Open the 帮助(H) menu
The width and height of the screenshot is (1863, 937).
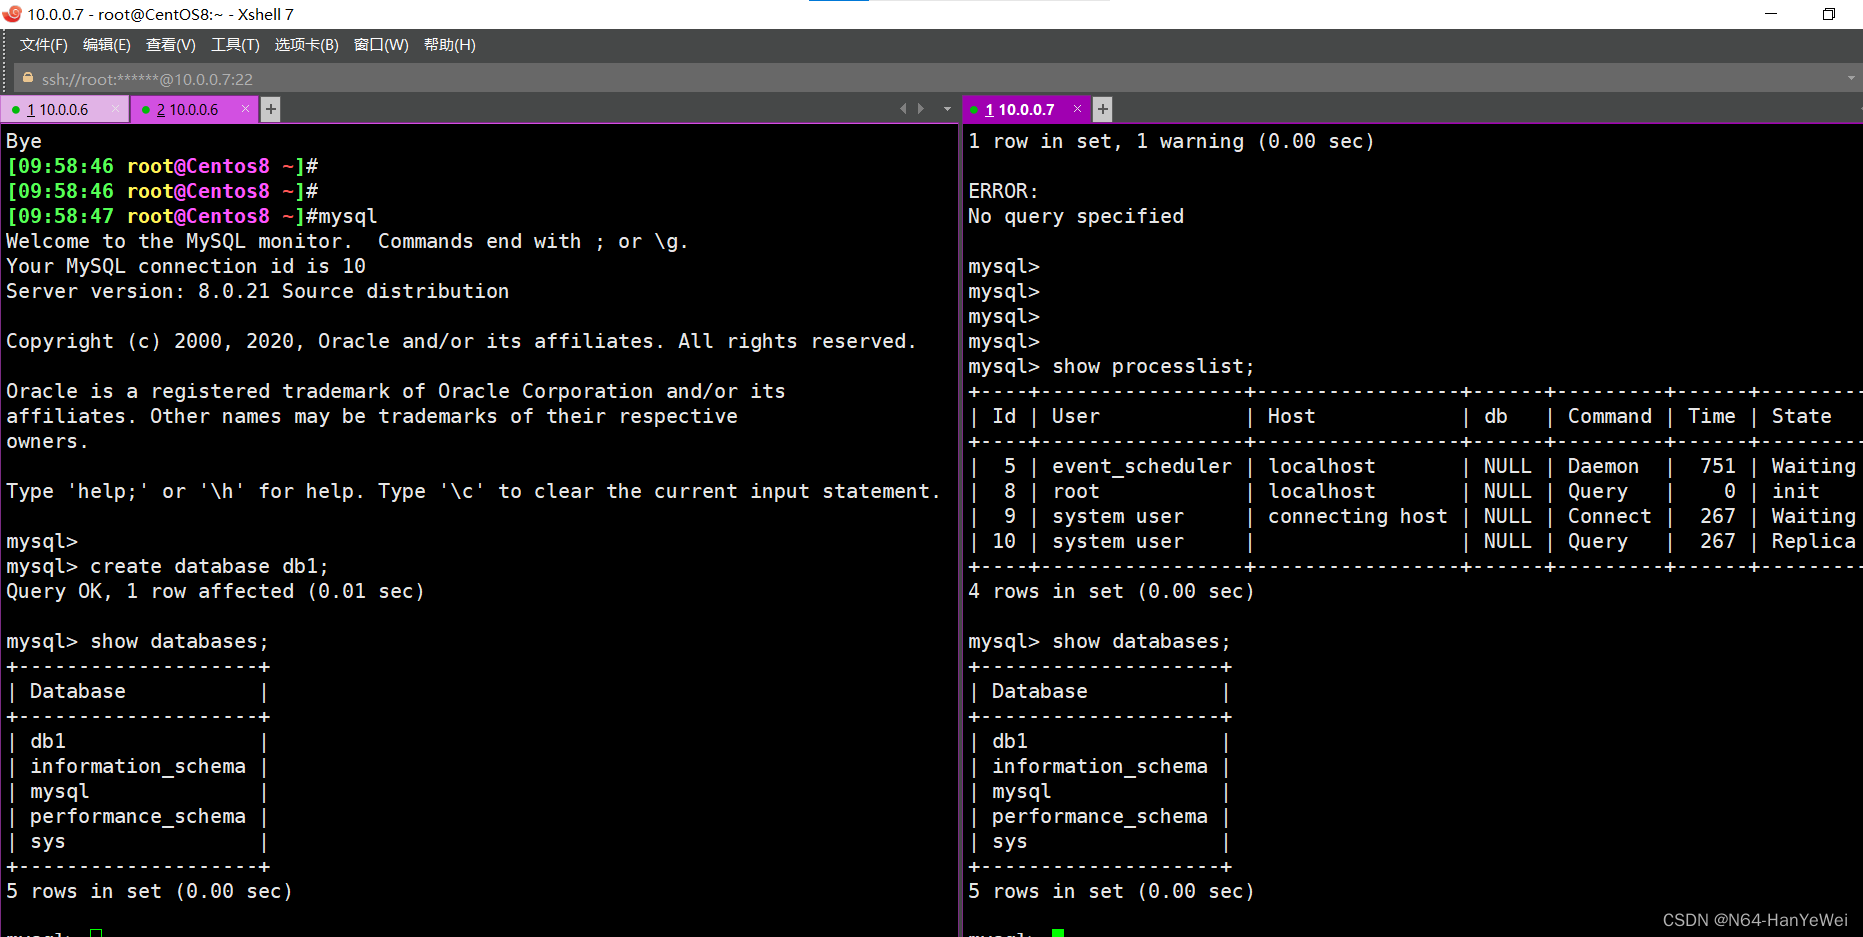(450, 44)
